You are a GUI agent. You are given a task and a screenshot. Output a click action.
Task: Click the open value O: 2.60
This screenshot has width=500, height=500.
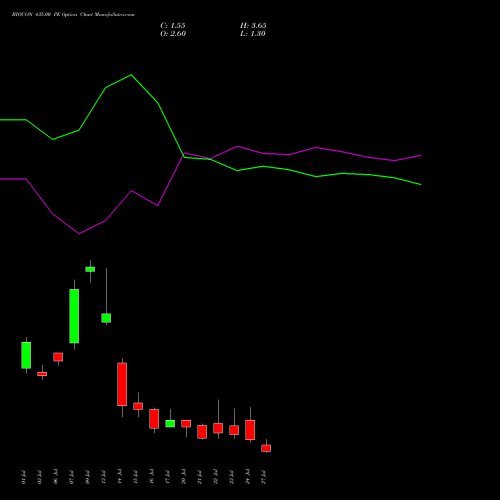point(173,34)
